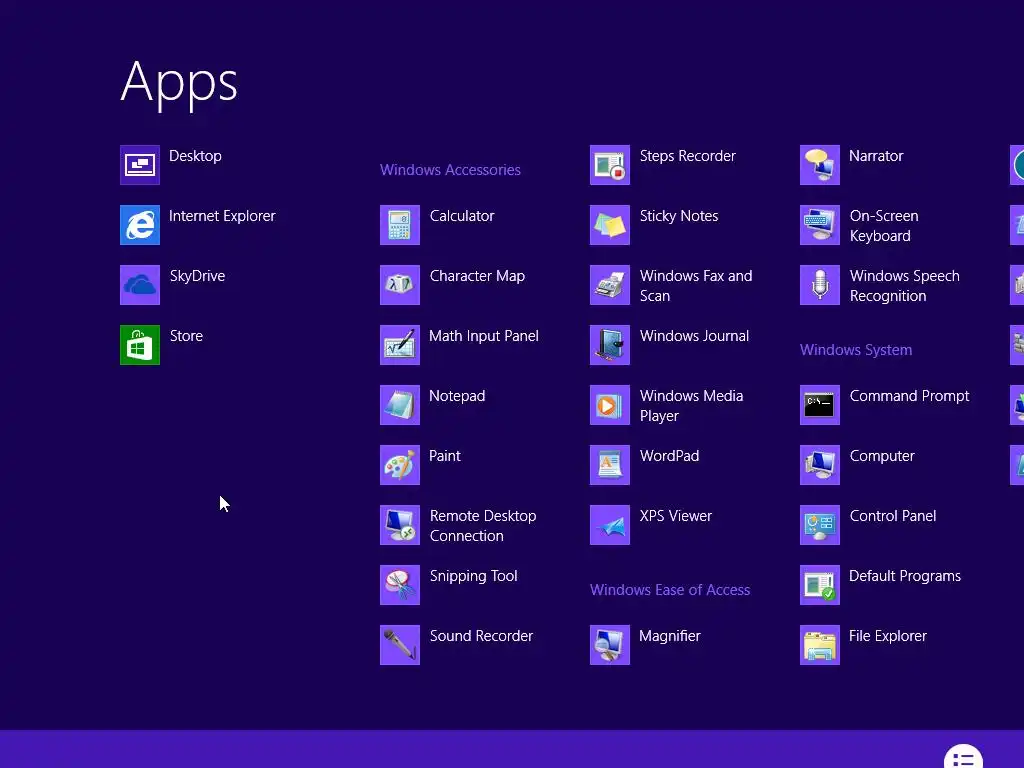Click the "Character Map" label text

click(477, 277)
